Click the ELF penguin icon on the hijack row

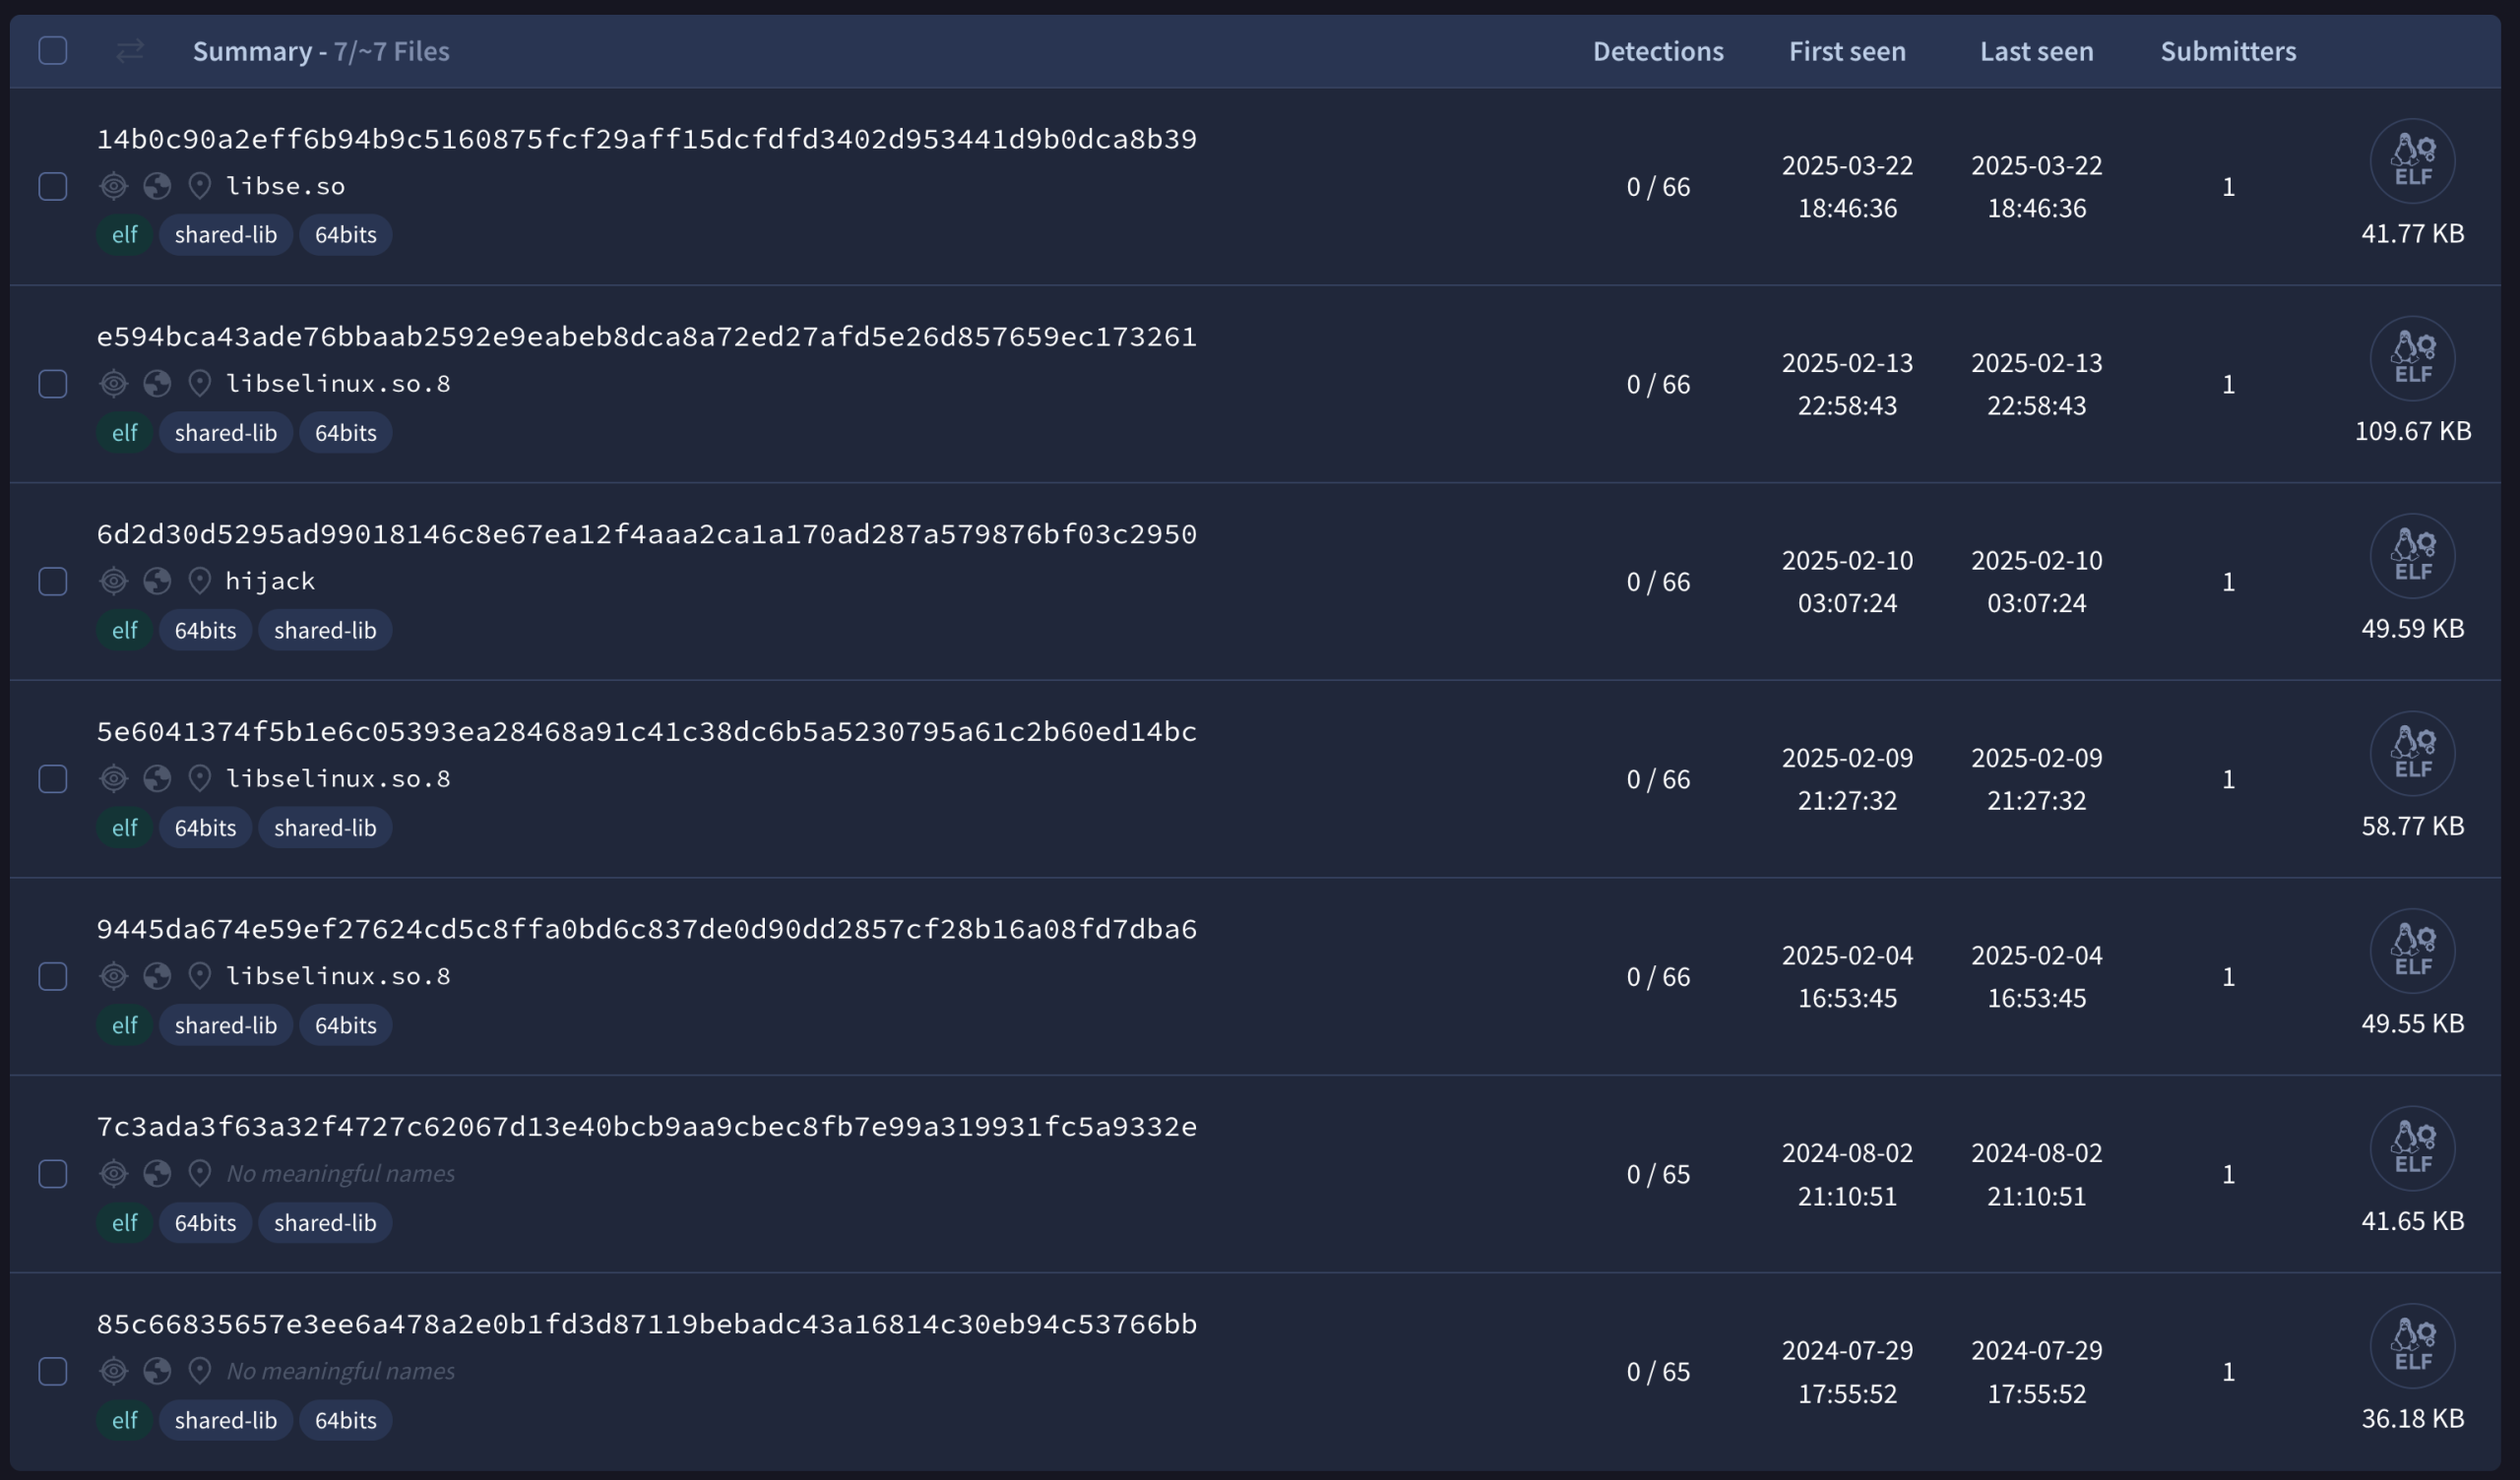tap(2414, 556)
